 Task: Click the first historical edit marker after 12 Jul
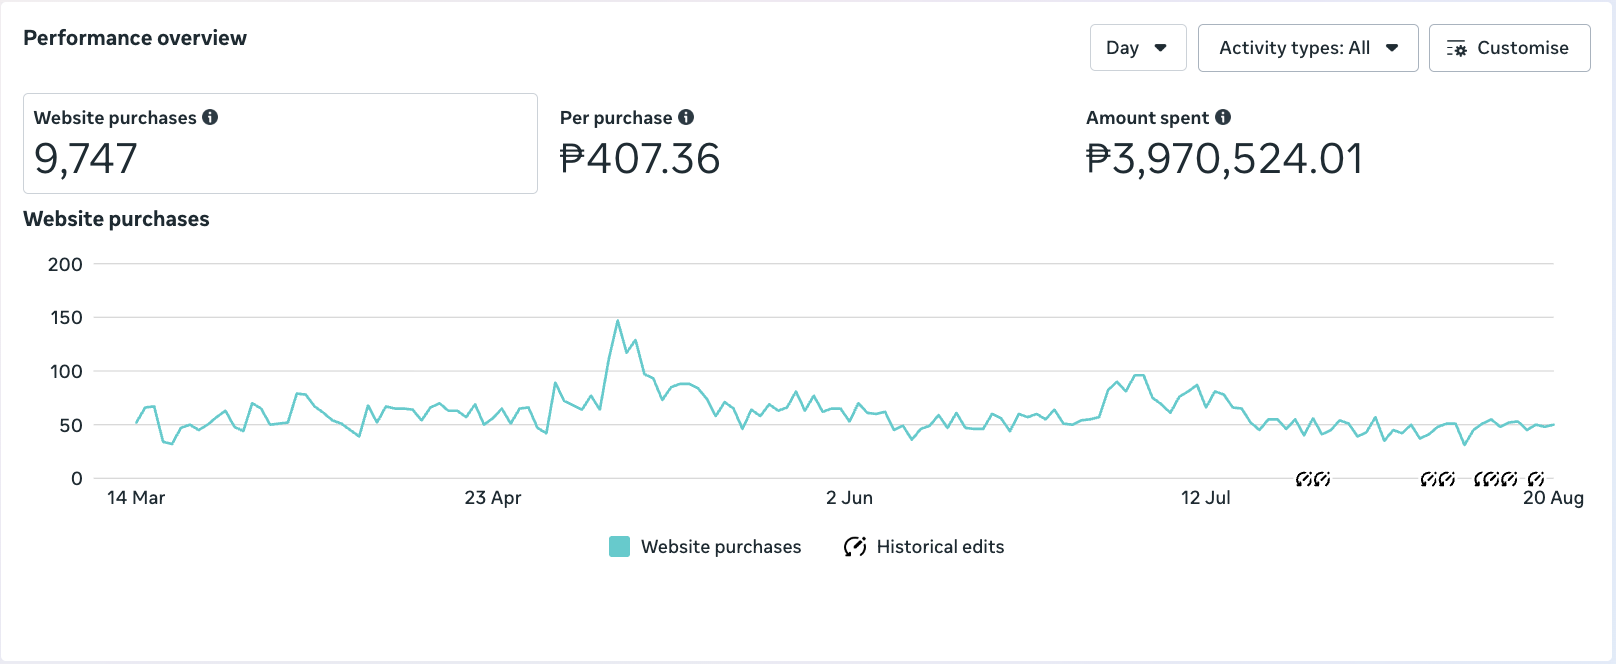point(1304,479)
